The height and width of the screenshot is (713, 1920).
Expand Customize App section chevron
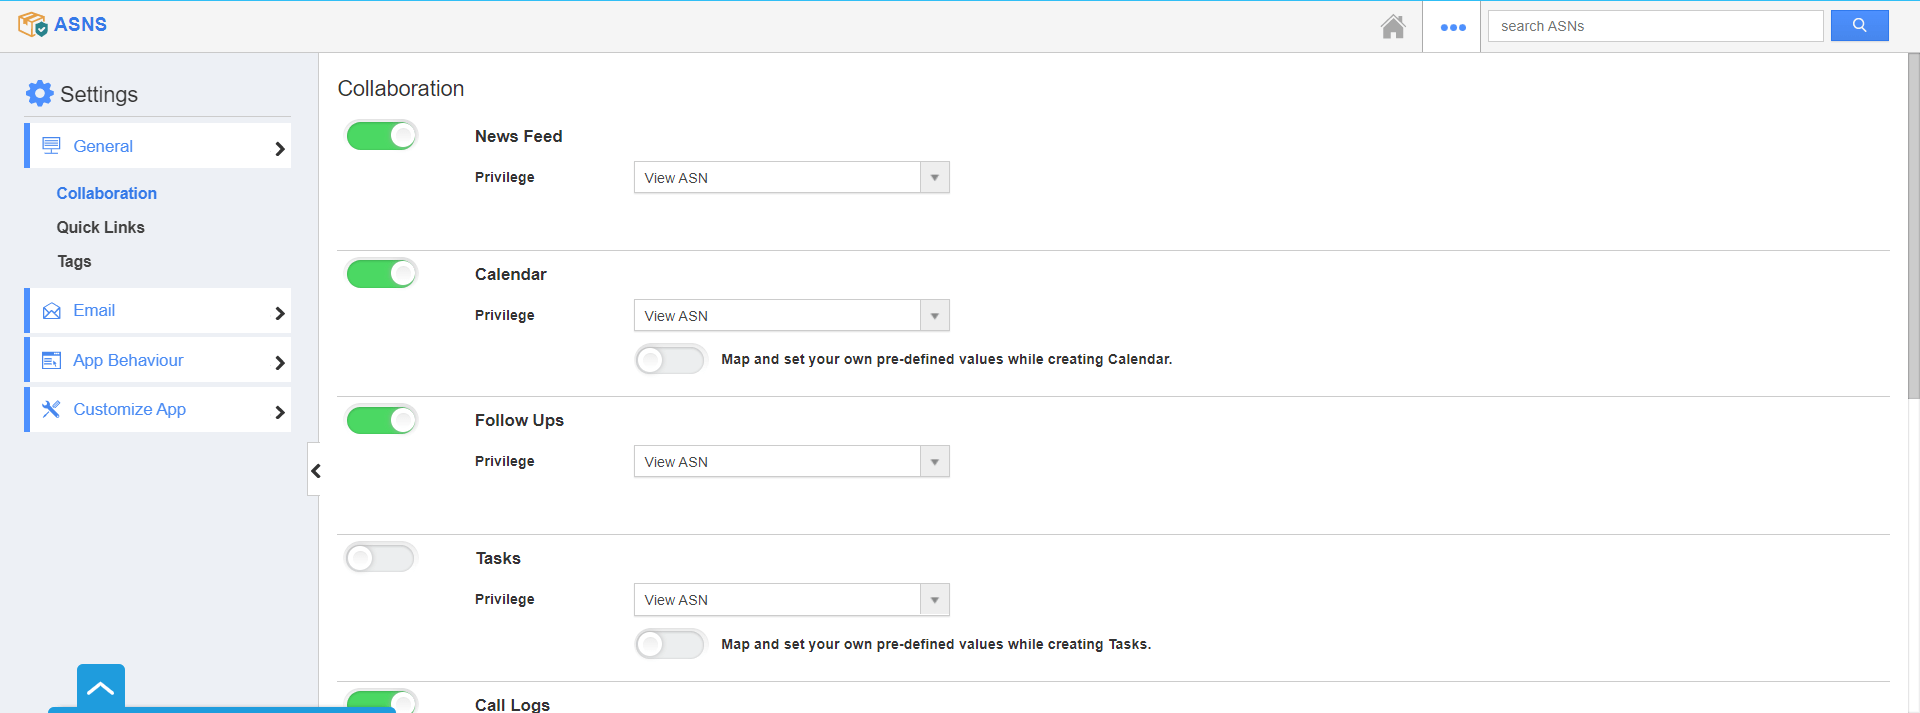(x=280, y=412)
